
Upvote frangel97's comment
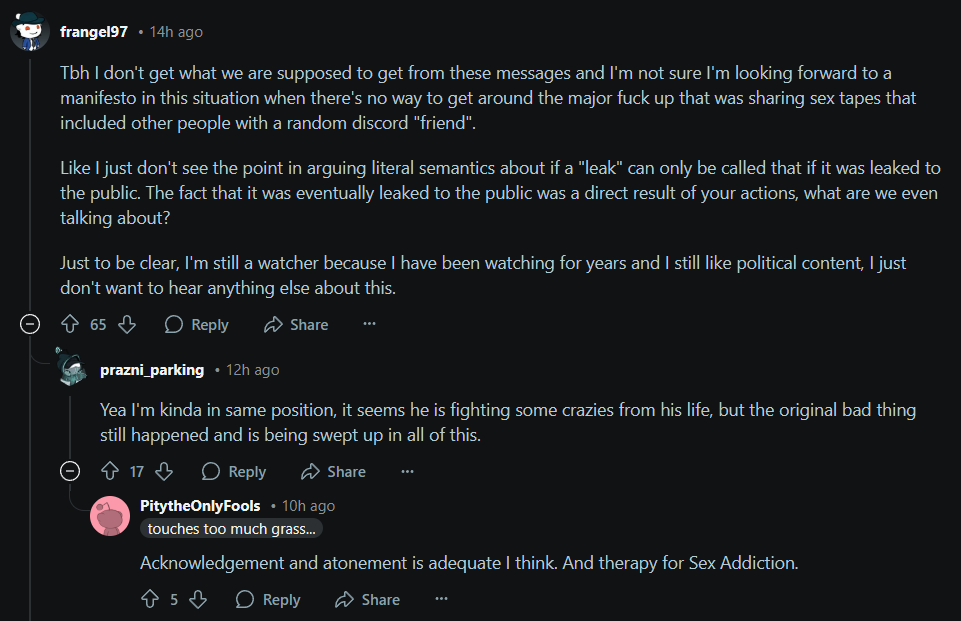click(x=70, y=324)
